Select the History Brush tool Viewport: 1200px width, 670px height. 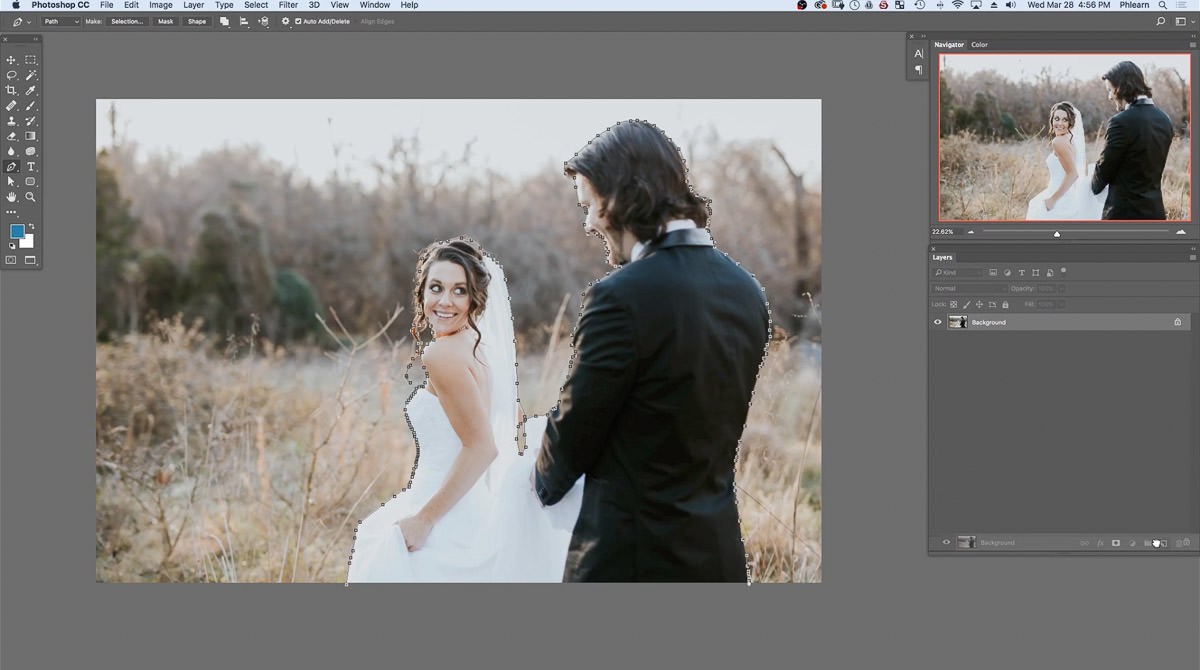pyautogui.click(x=31, y=121)
